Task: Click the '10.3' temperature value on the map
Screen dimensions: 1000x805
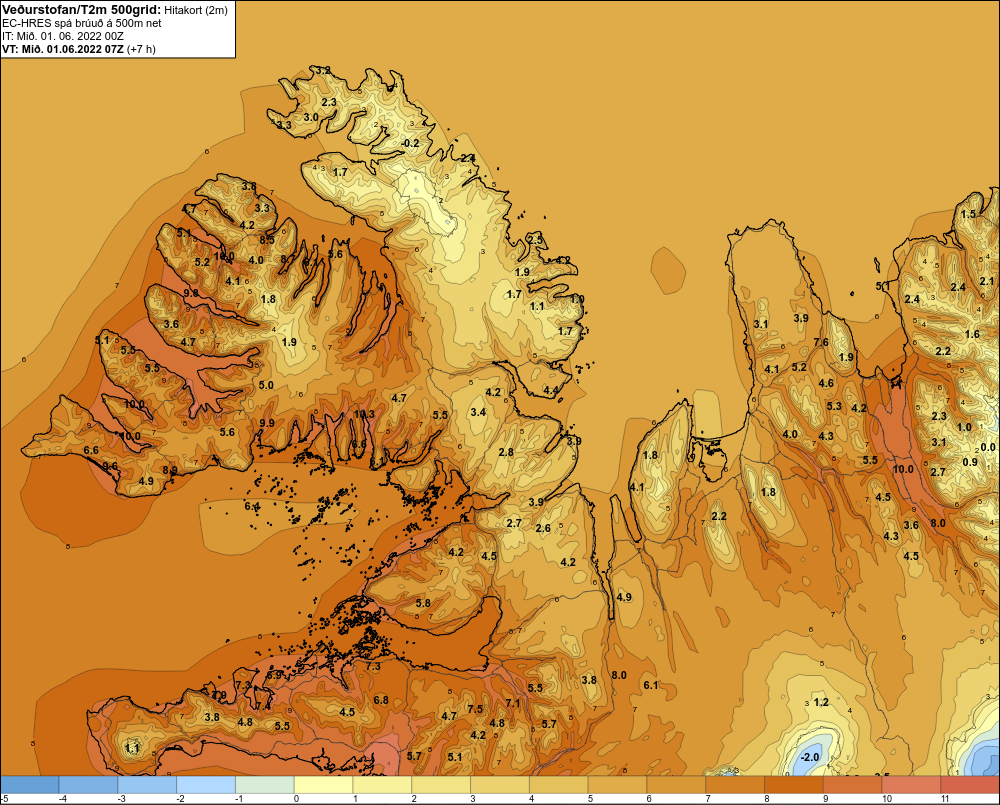Action: (364, 414)
